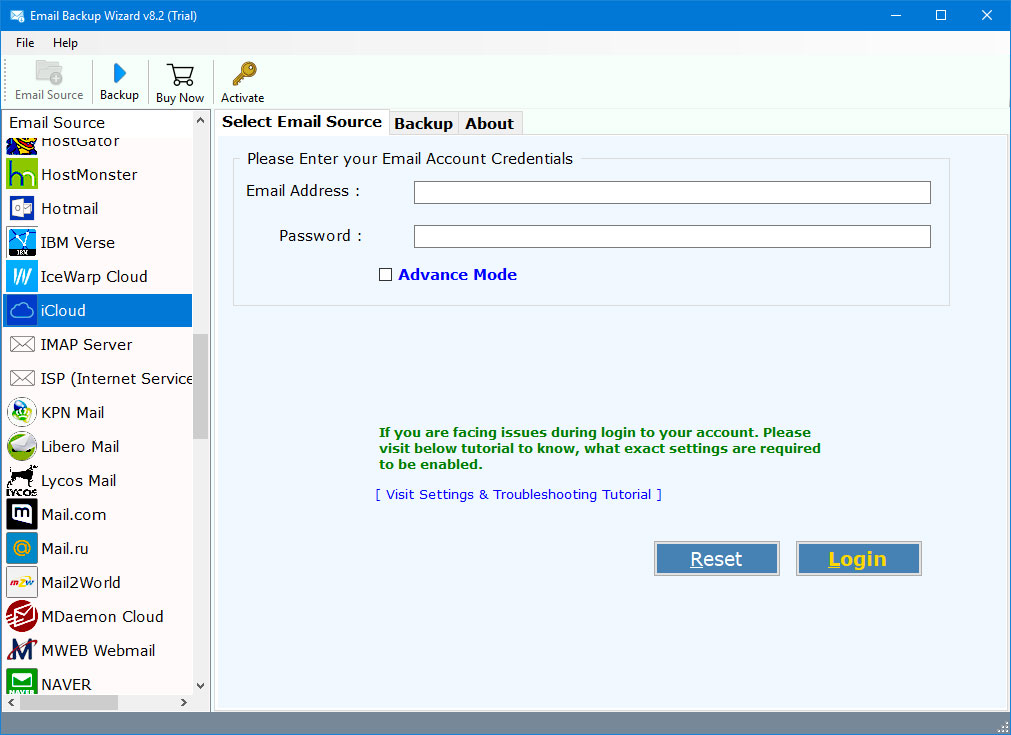The width and height of the screenshot is (1011, 735).
Task: Click the Reset button
Action: (716, 558)
